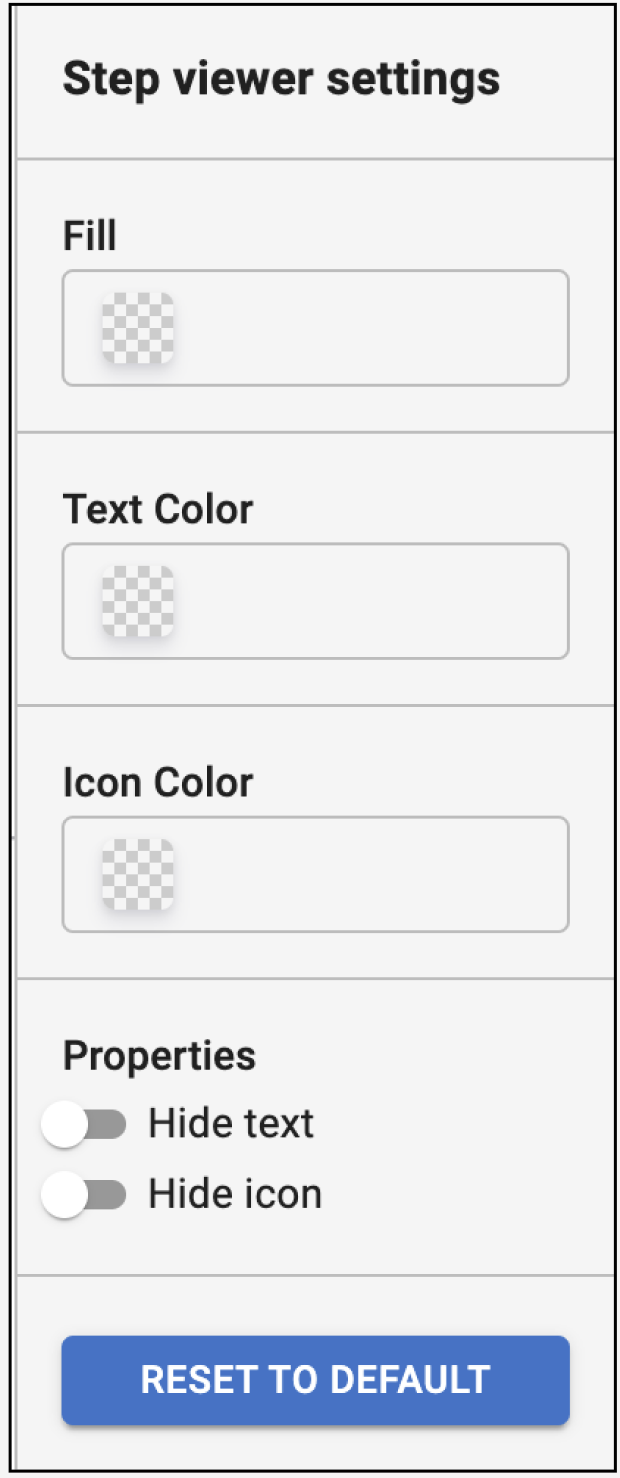
Task: Focus the Text Color input box
Action: click(370, 601)
